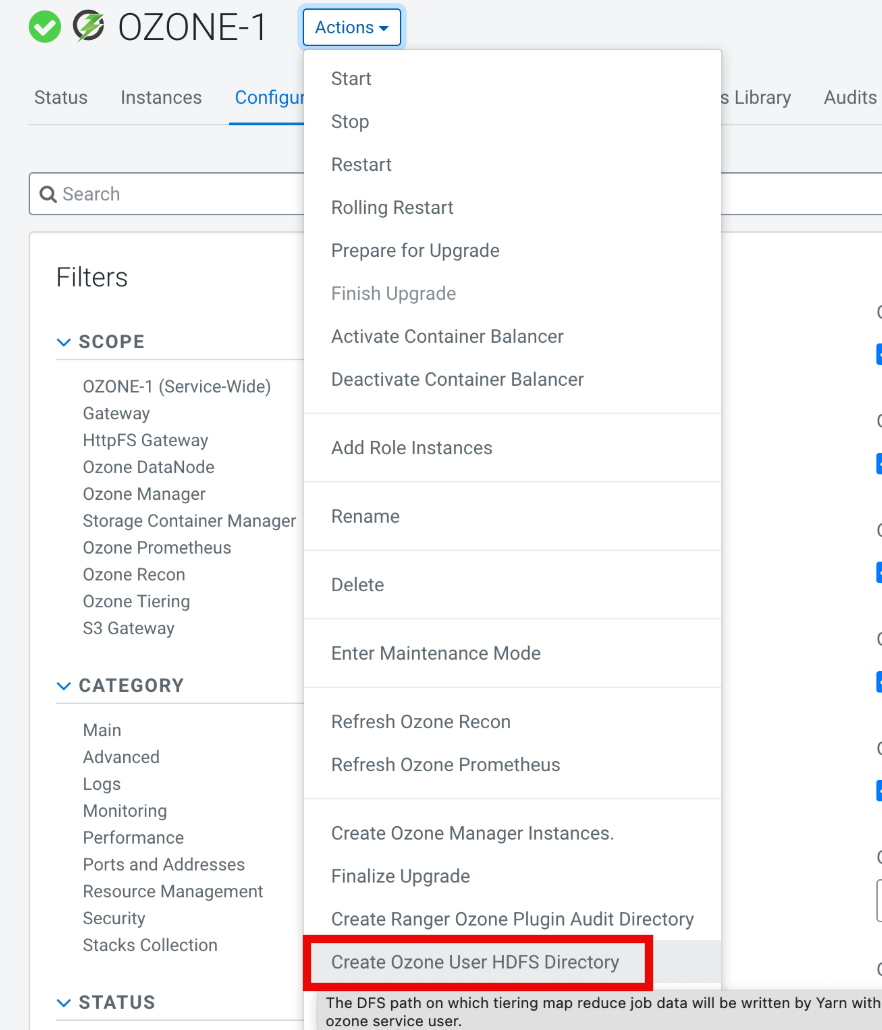Collapse the SCOPE filter section
This screenshot has height=1030, width=882.
(x=64, y=342)
